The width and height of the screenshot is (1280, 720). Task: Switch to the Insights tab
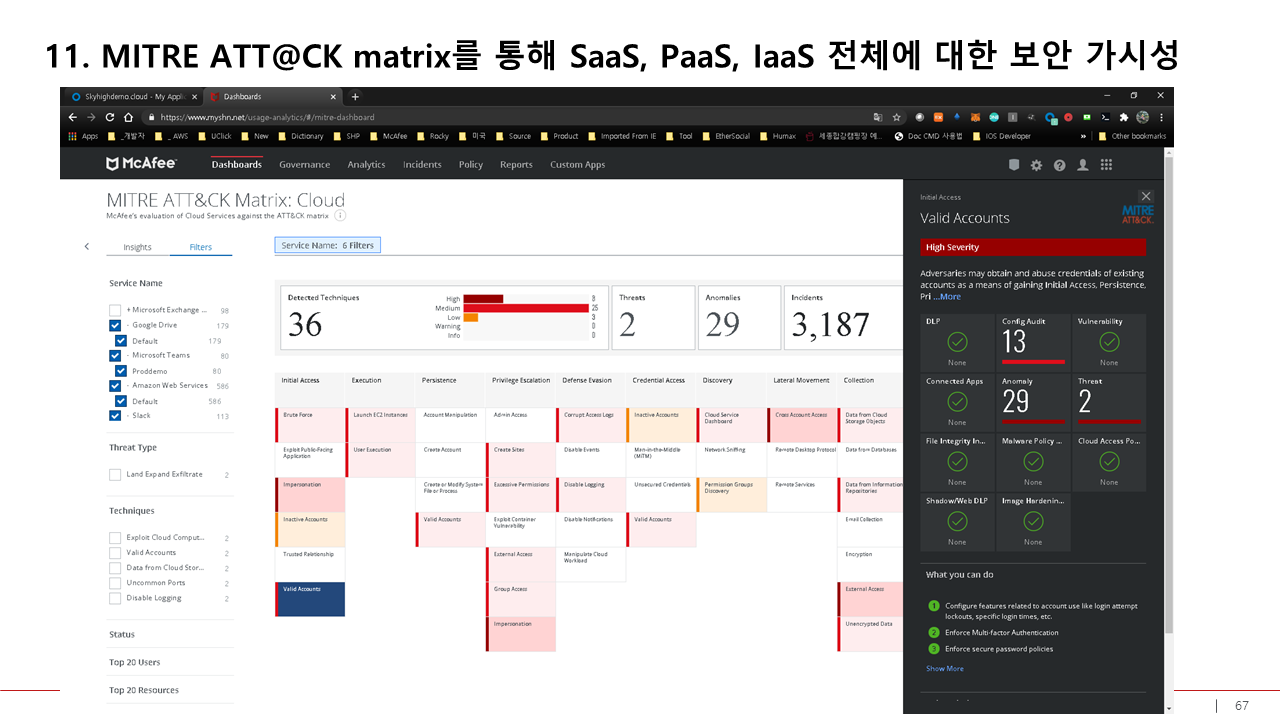click(137, 247)
